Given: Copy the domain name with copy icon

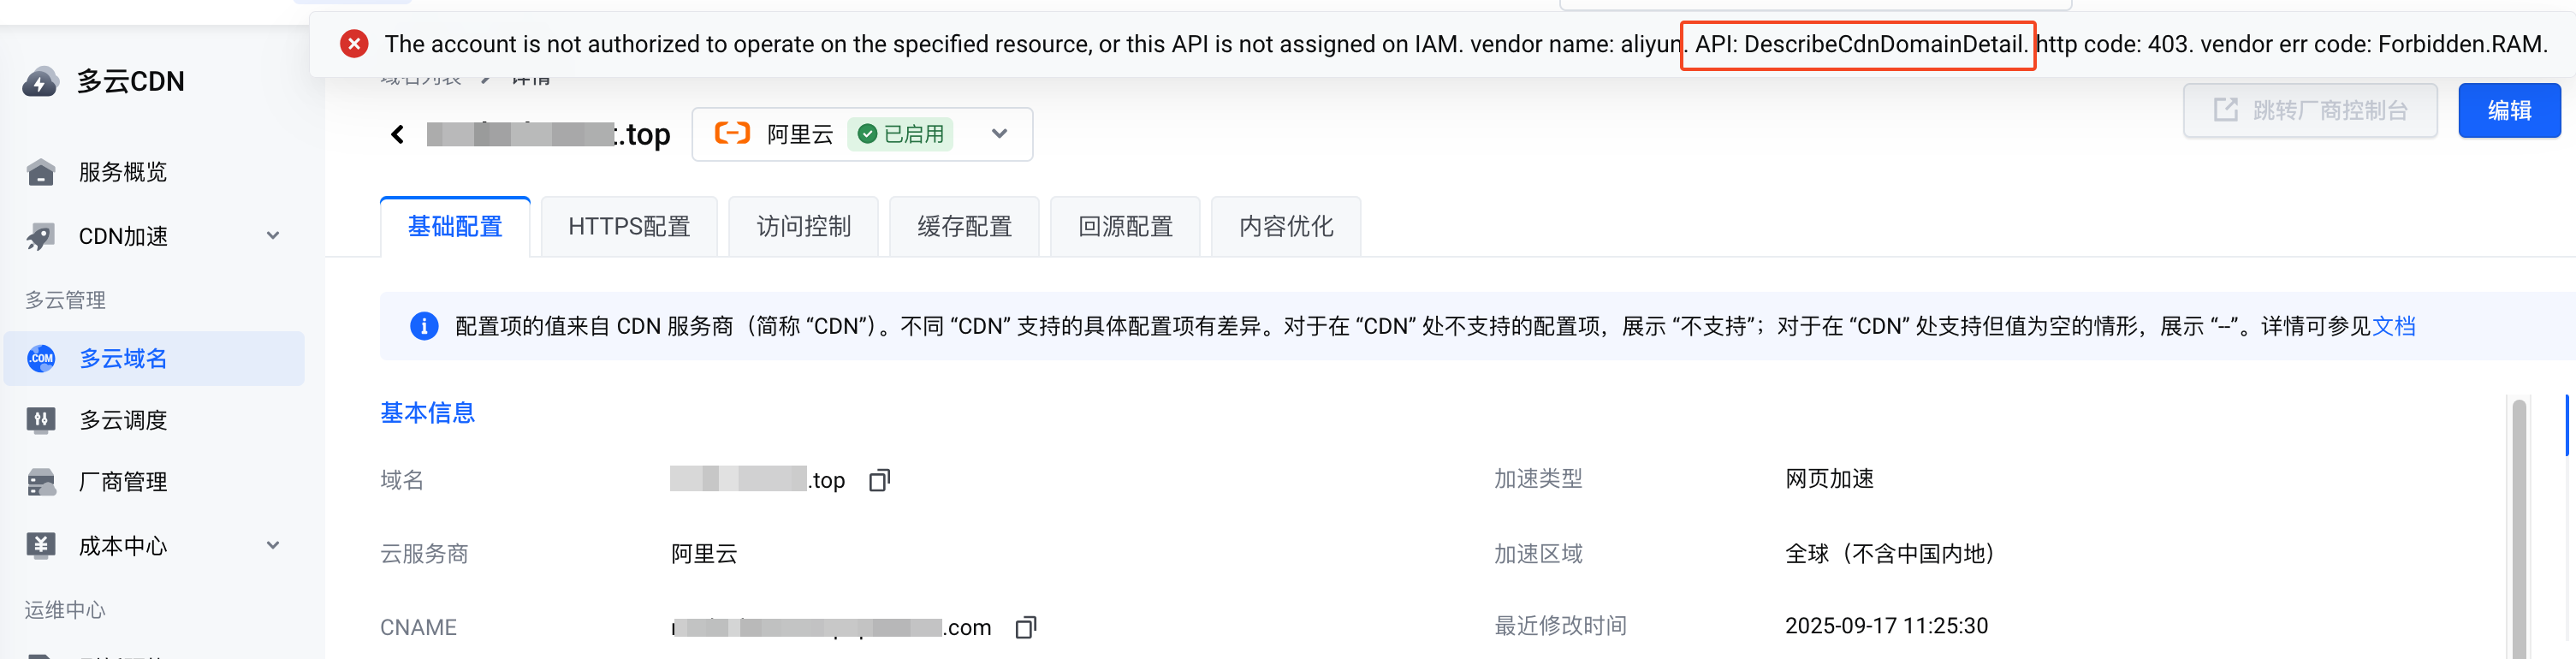Looking at the screenshot, I should tap(879, 481).
